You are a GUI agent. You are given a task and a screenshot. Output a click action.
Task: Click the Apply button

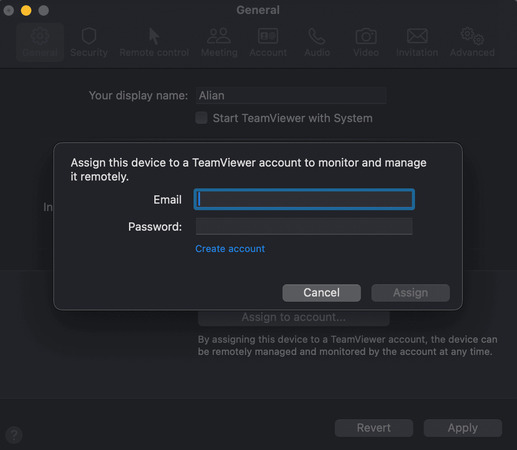(x=463, y=428)
